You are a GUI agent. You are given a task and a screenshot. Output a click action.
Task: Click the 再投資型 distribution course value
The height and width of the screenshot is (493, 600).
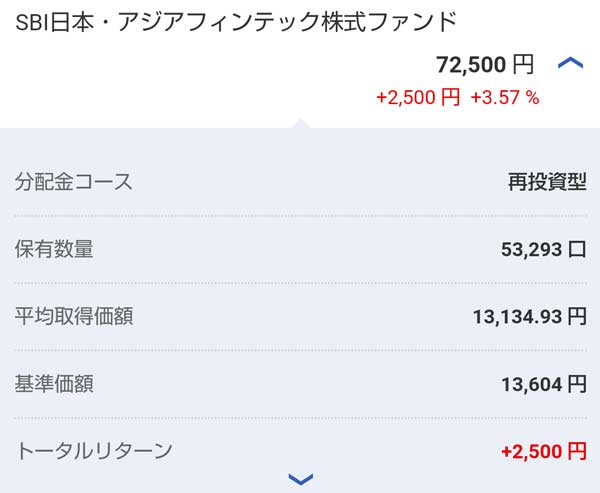click(547, 182)
